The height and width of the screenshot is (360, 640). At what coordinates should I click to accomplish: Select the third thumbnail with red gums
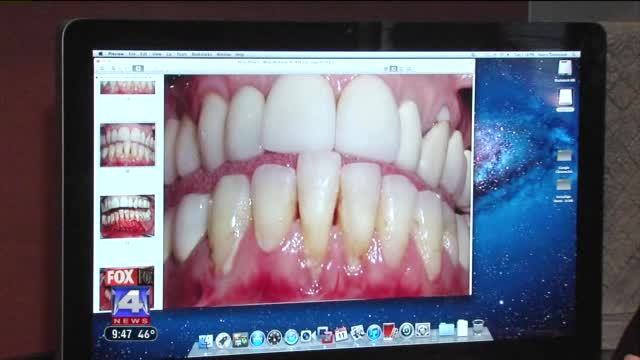click(x=128, y=216)
